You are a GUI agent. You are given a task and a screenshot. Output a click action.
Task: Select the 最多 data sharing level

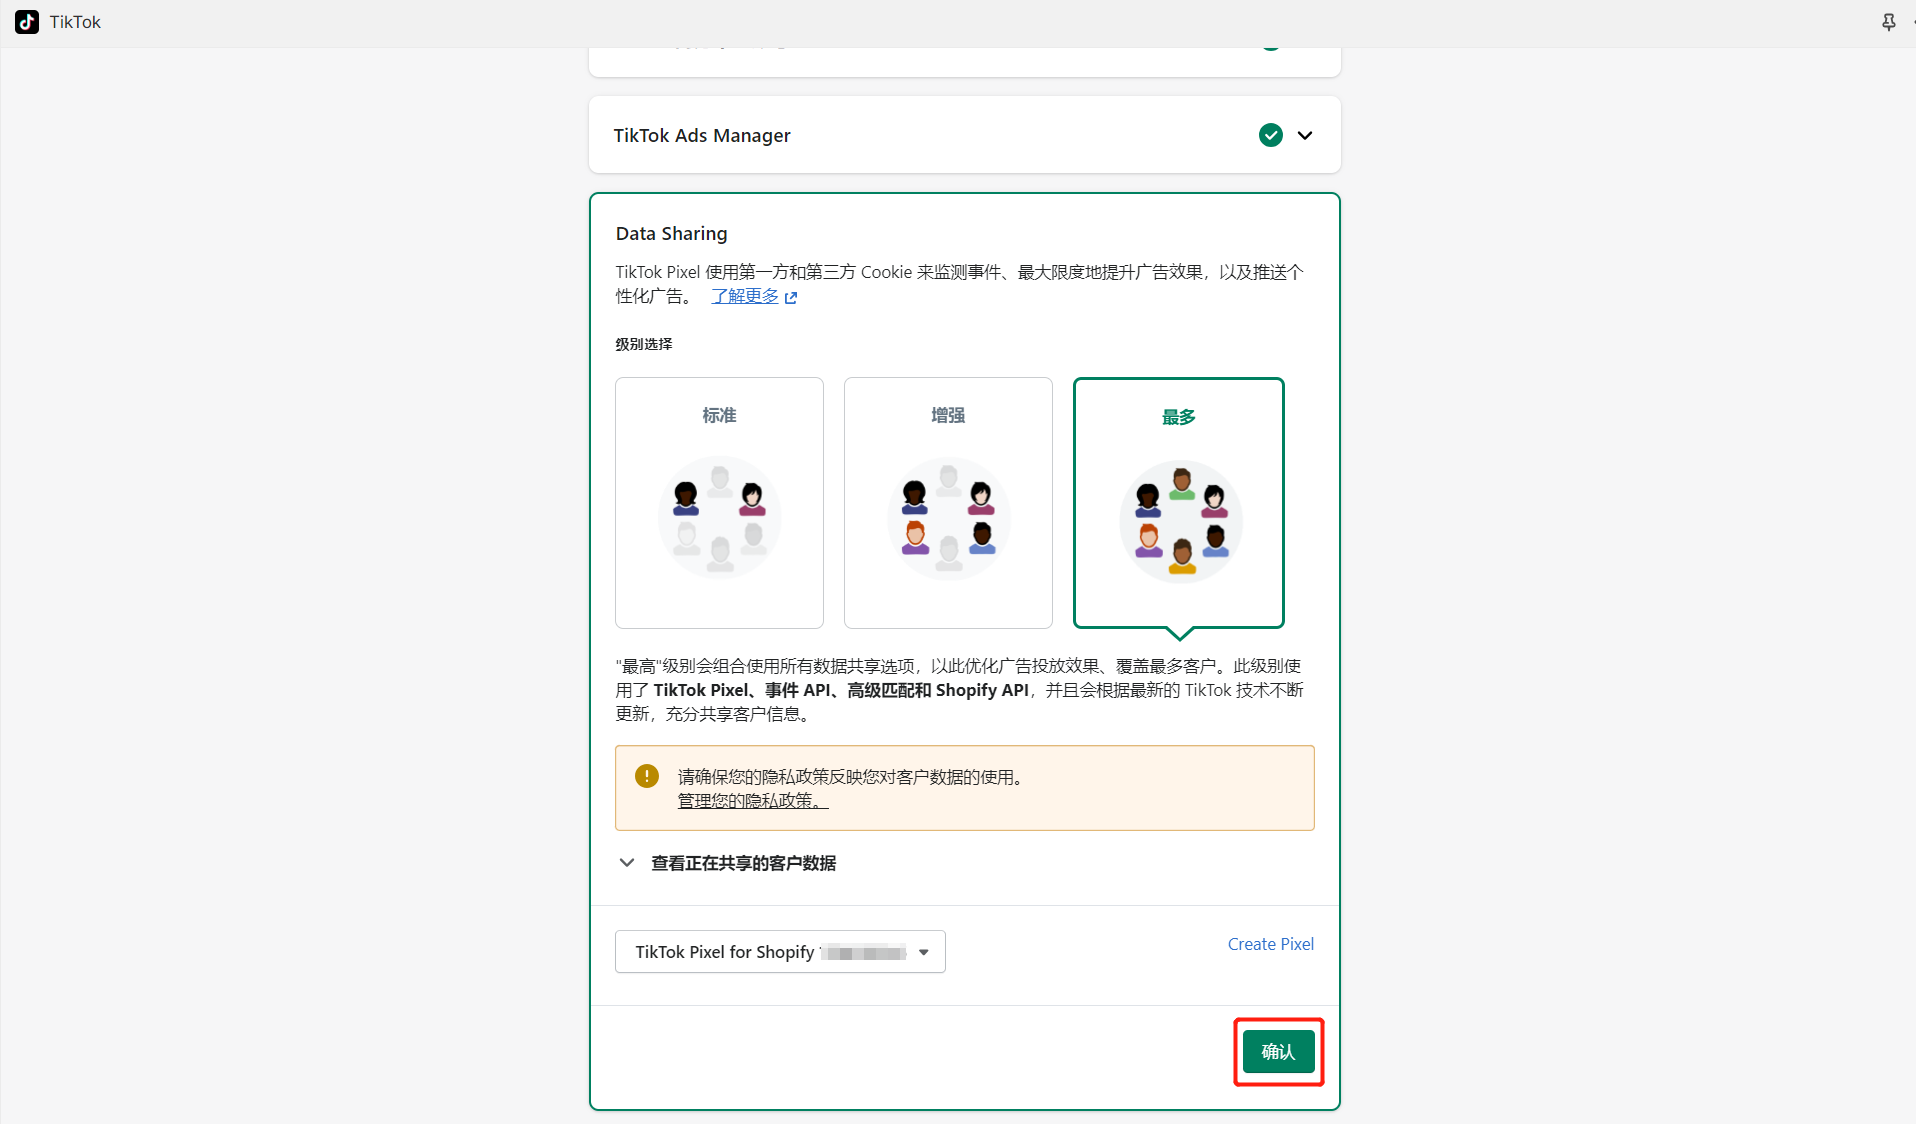point(1179,503)
